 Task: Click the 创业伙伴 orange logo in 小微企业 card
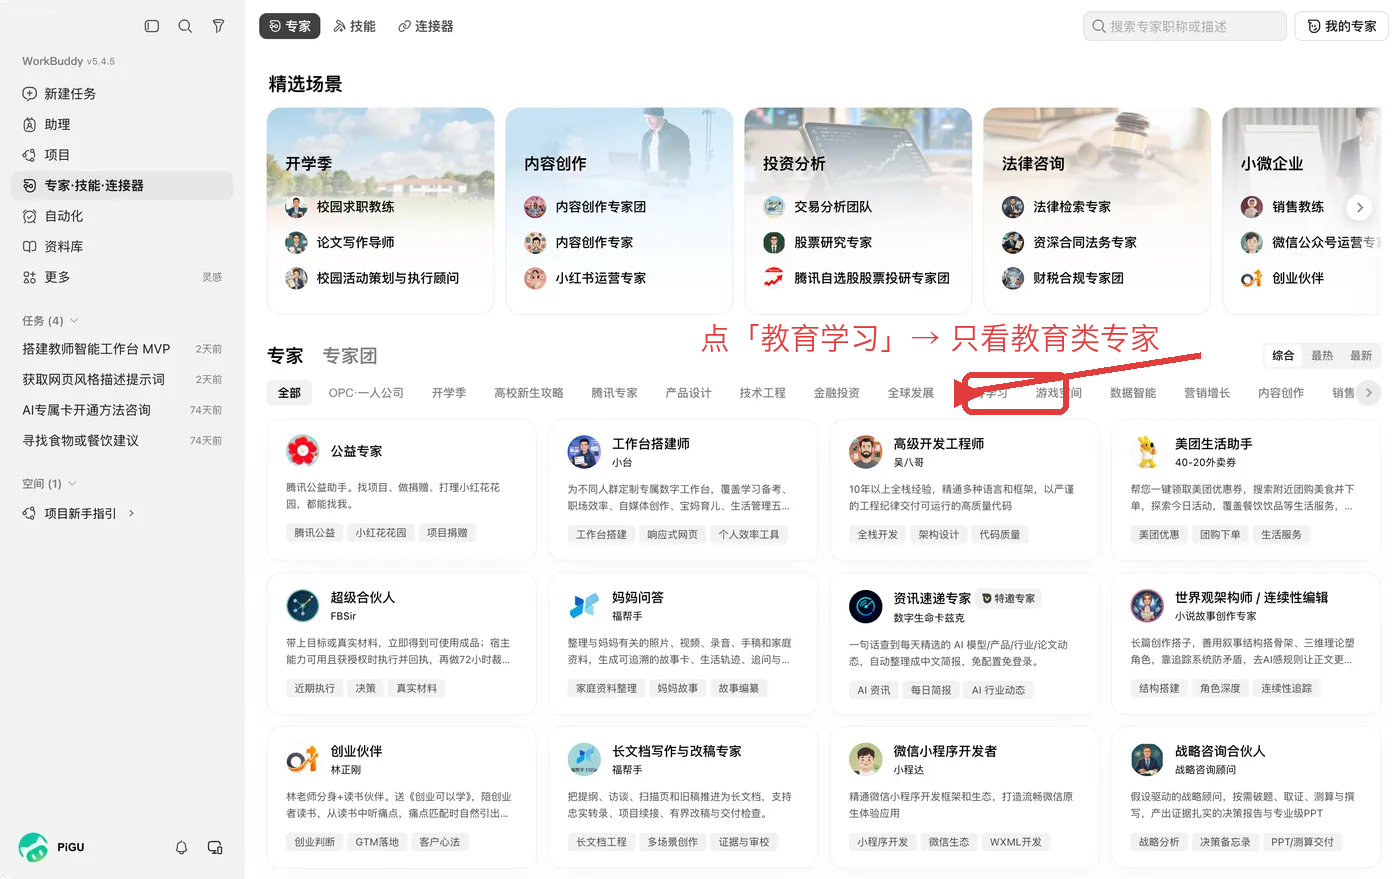click(1251, 278)
